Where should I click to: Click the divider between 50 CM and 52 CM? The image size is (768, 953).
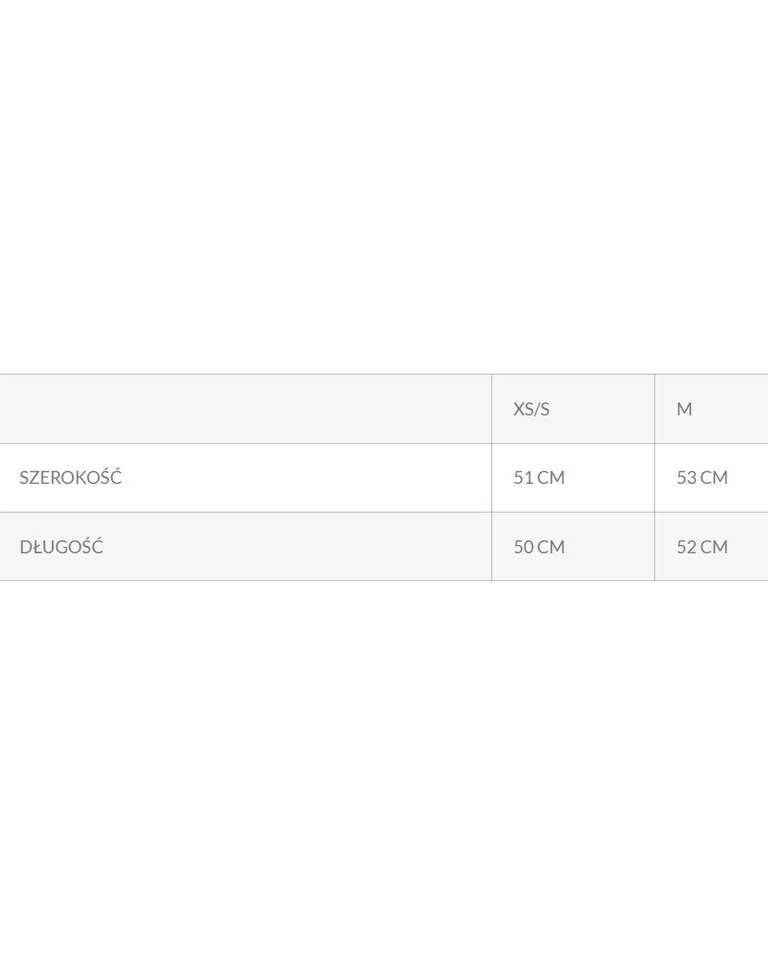click(x=655, y=547)
